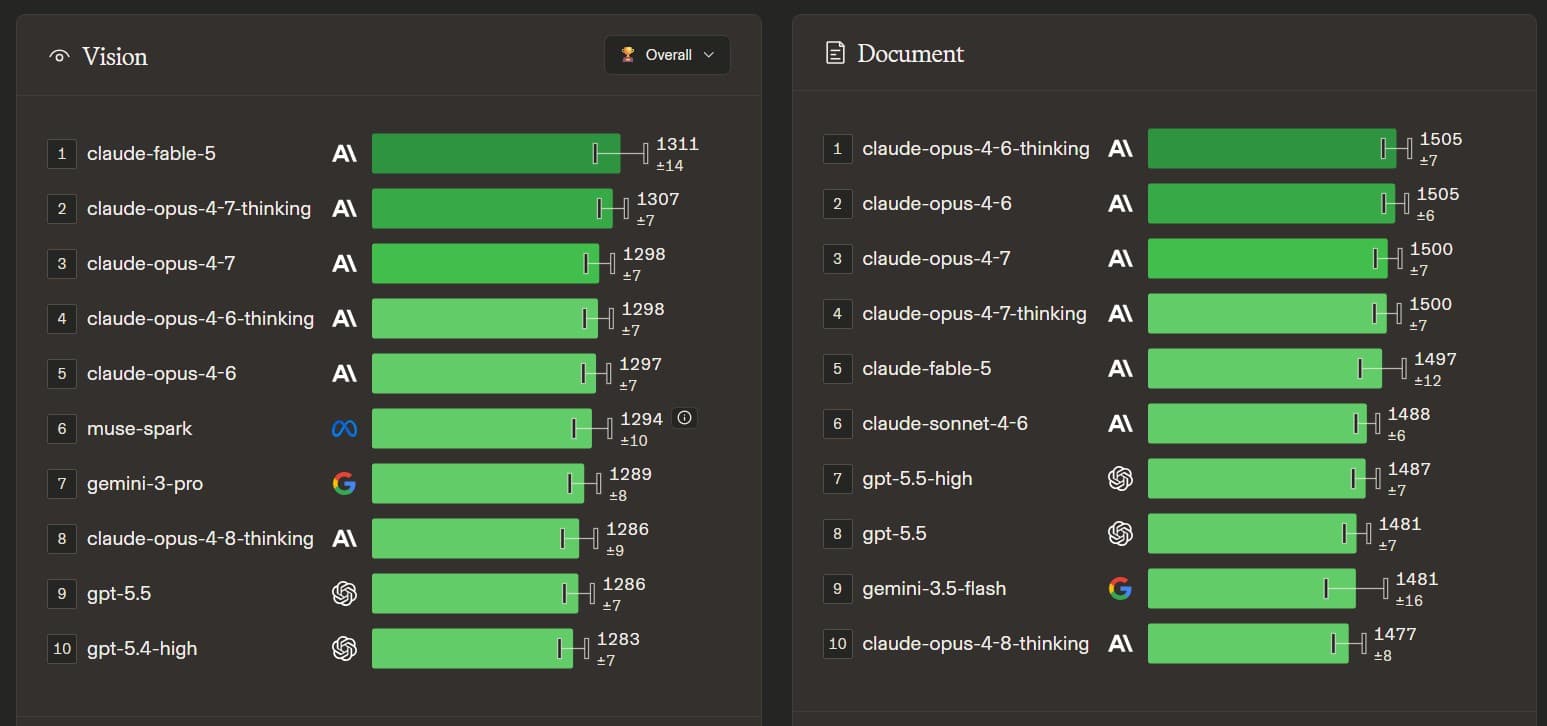The image size is (1547, 726).
Task: Select claude-opus-4-8-thinking in the Vision list
Action: click(200, 539)
